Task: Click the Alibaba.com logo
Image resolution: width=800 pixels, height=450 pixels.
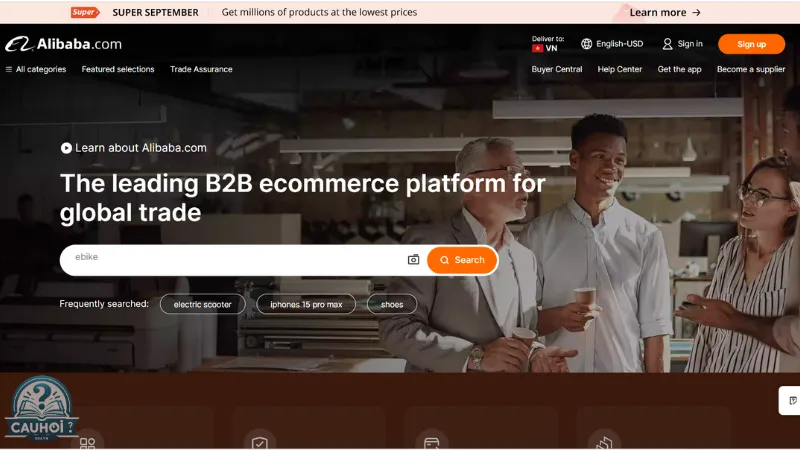Action: point(64,44)
